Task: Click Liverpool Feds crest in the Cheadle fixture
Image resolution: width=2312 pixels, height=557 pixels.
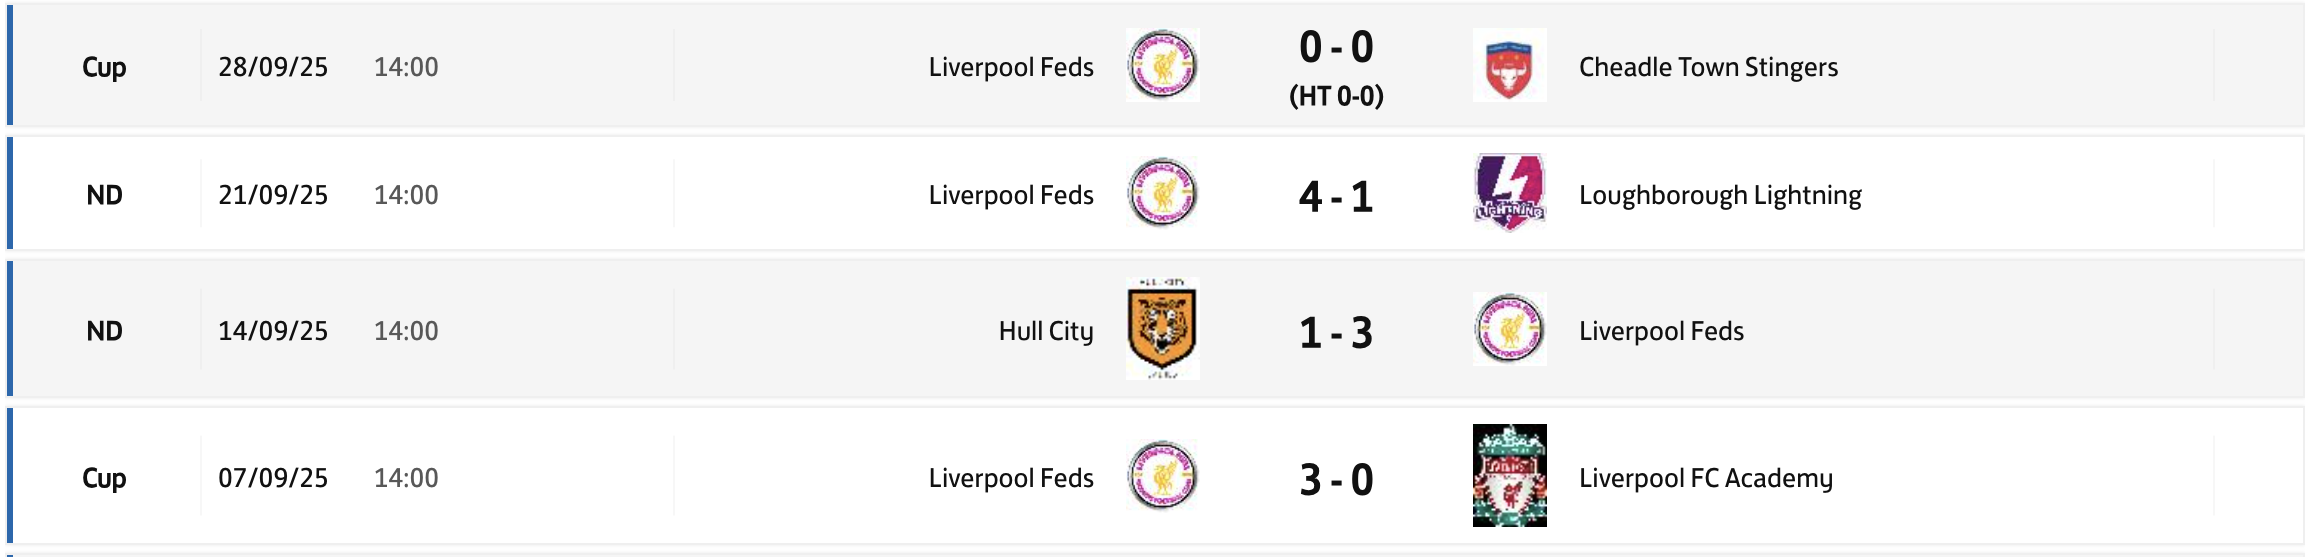Action: click(x=1162, y=66)
